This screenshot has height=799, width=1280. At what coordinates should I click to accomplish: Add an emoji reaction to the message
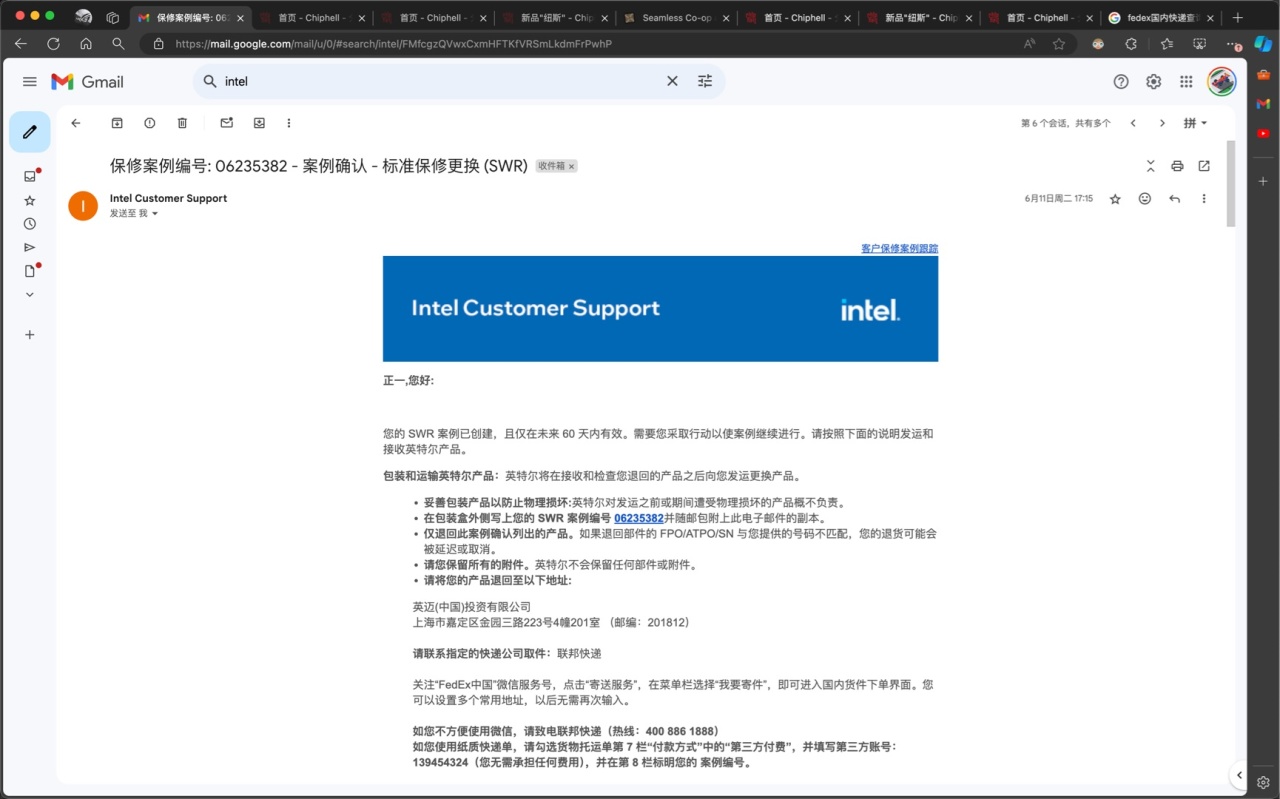point(1145,199)
